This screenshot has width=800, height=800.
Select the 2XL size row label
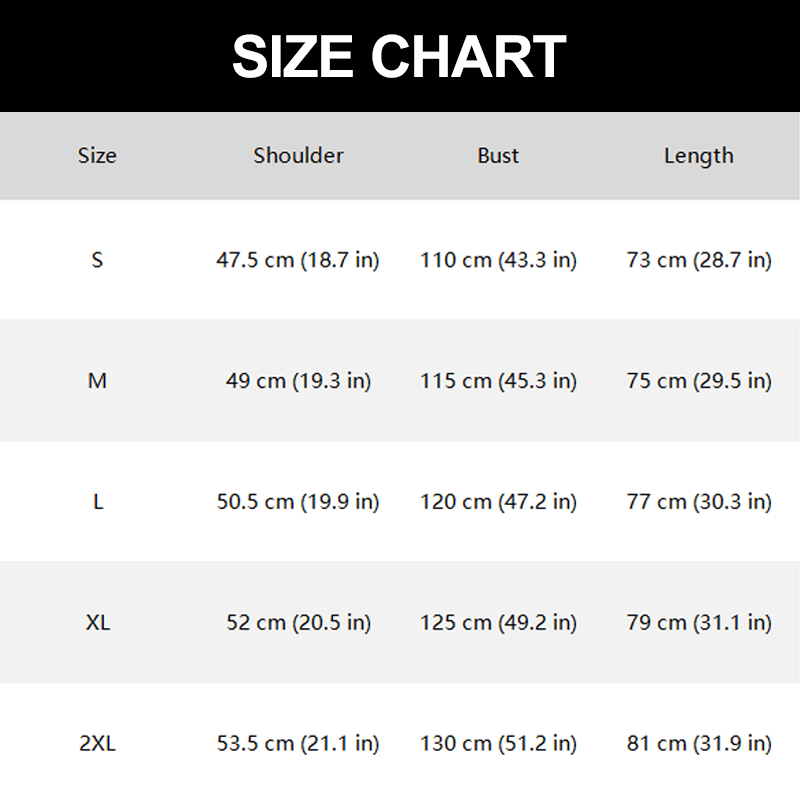click(97, 744)
